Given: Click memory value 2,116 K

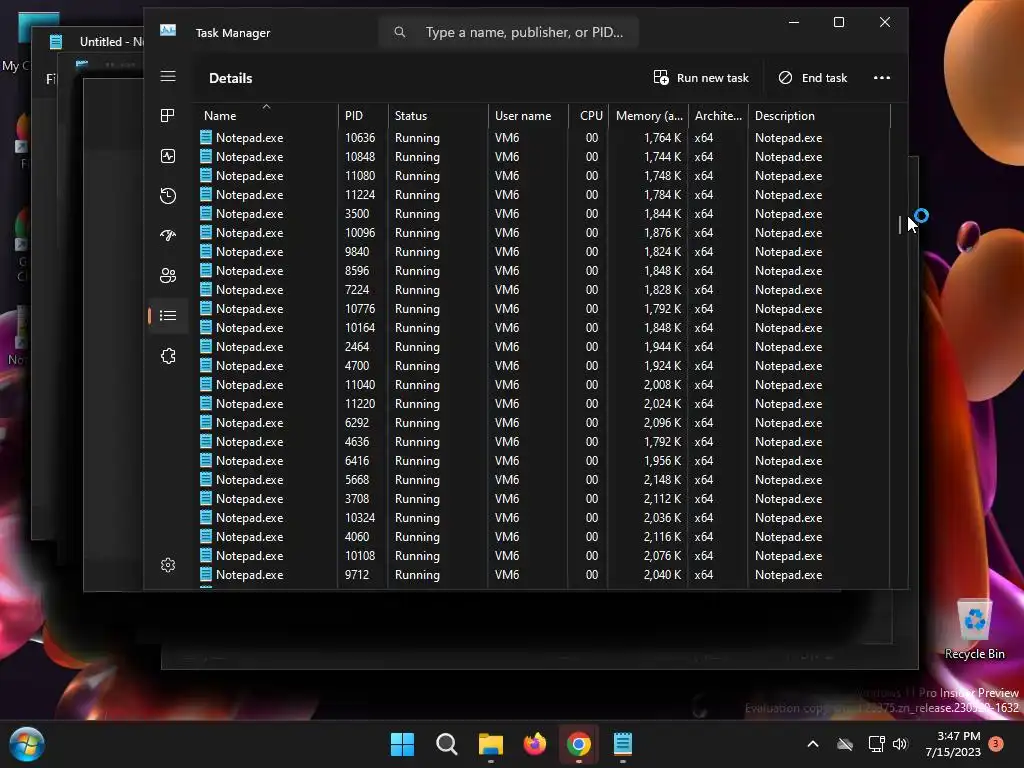Looking at the screenshot, I should [x=662, y=536].
